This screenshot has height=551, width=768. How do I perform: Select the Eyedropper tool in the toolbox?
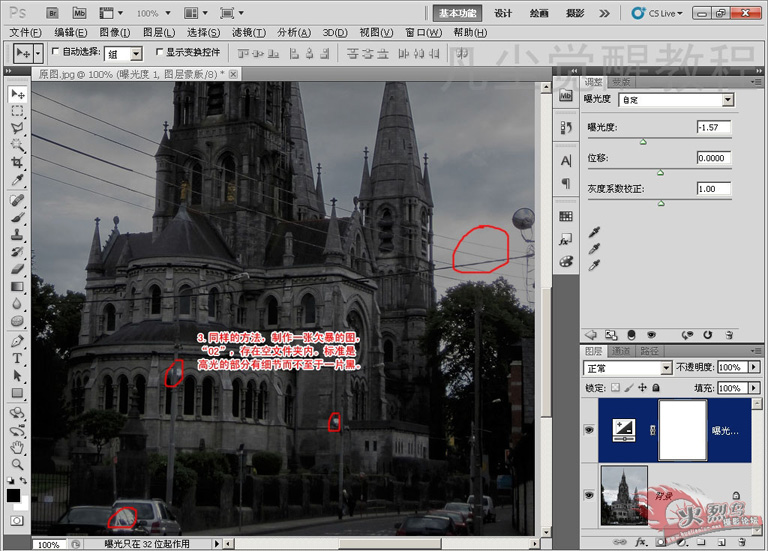pyautogui.click(x=18, y=179)
